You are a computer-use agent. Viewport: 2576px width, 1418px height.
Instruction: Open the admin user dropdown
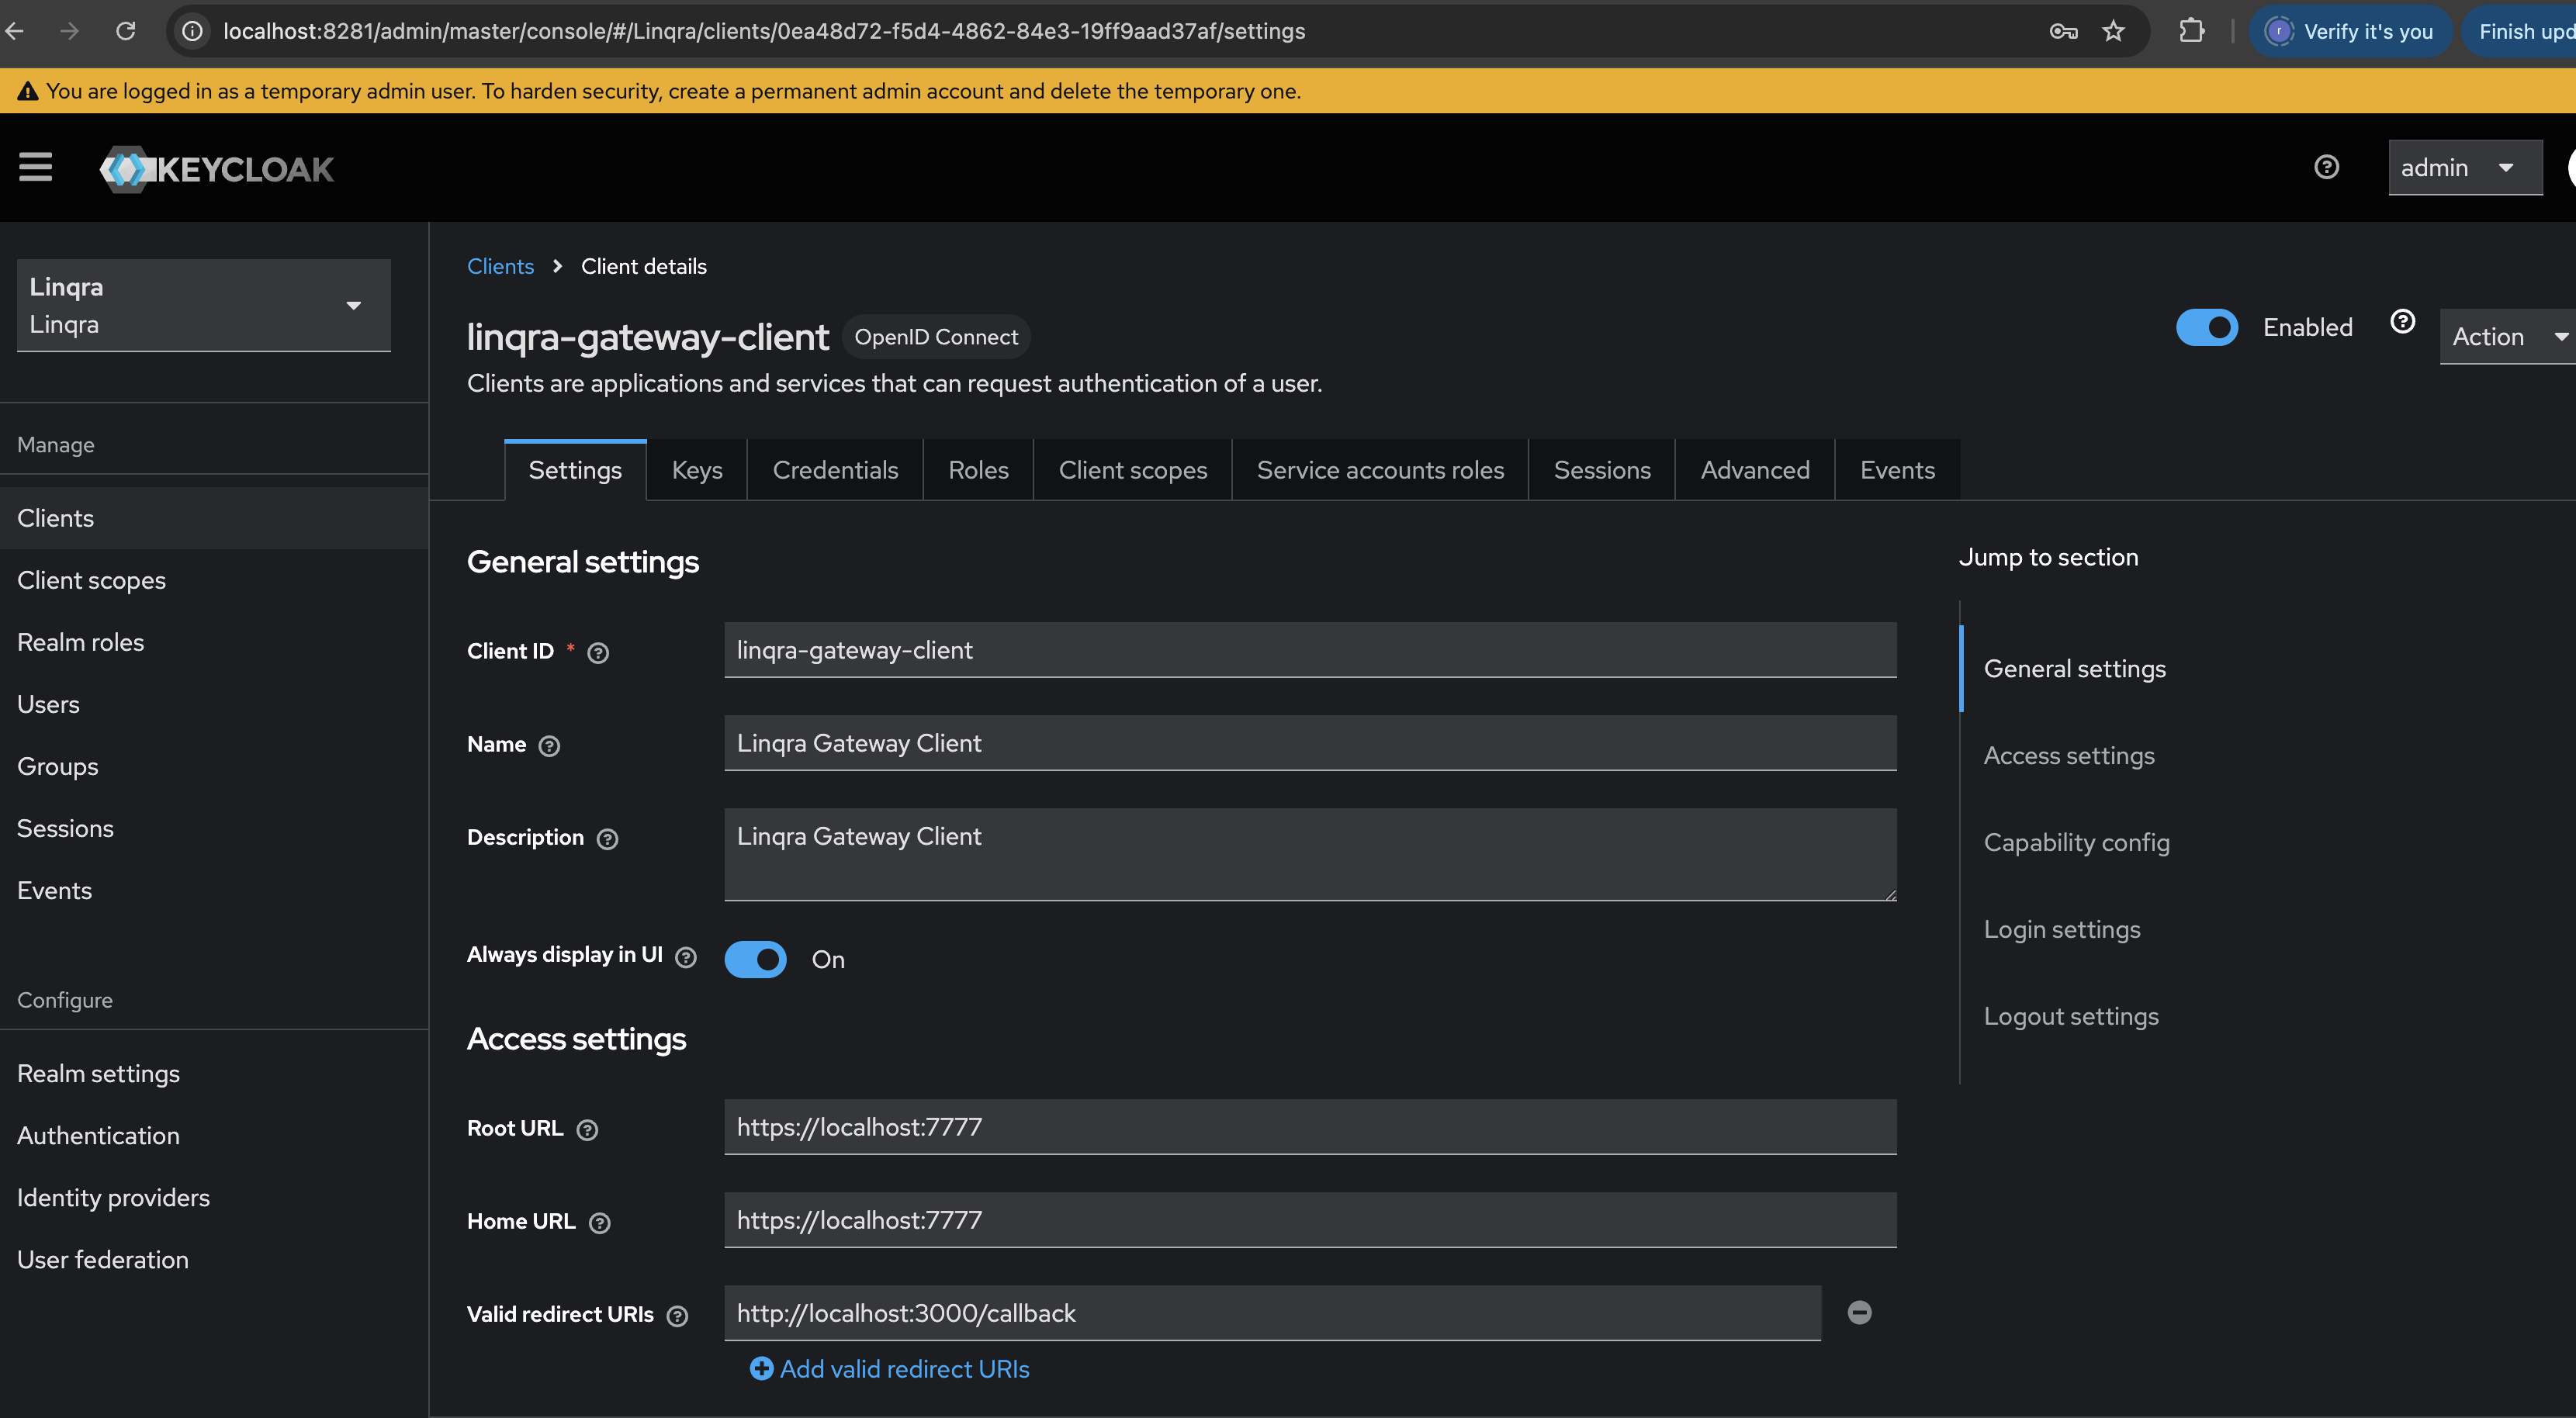(2464, 167)
